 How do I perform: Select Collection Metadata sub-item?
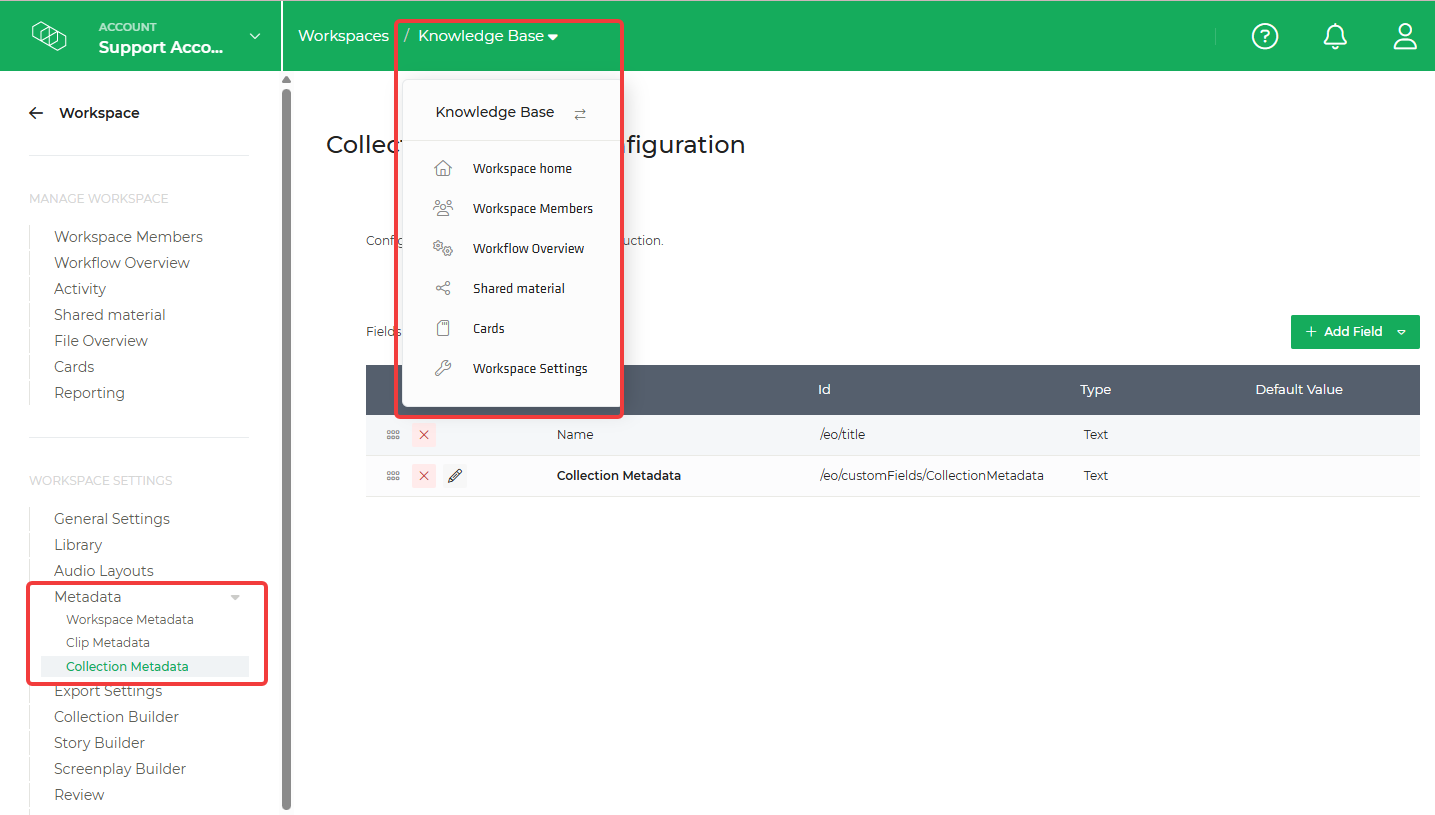[x=127, y=667]
